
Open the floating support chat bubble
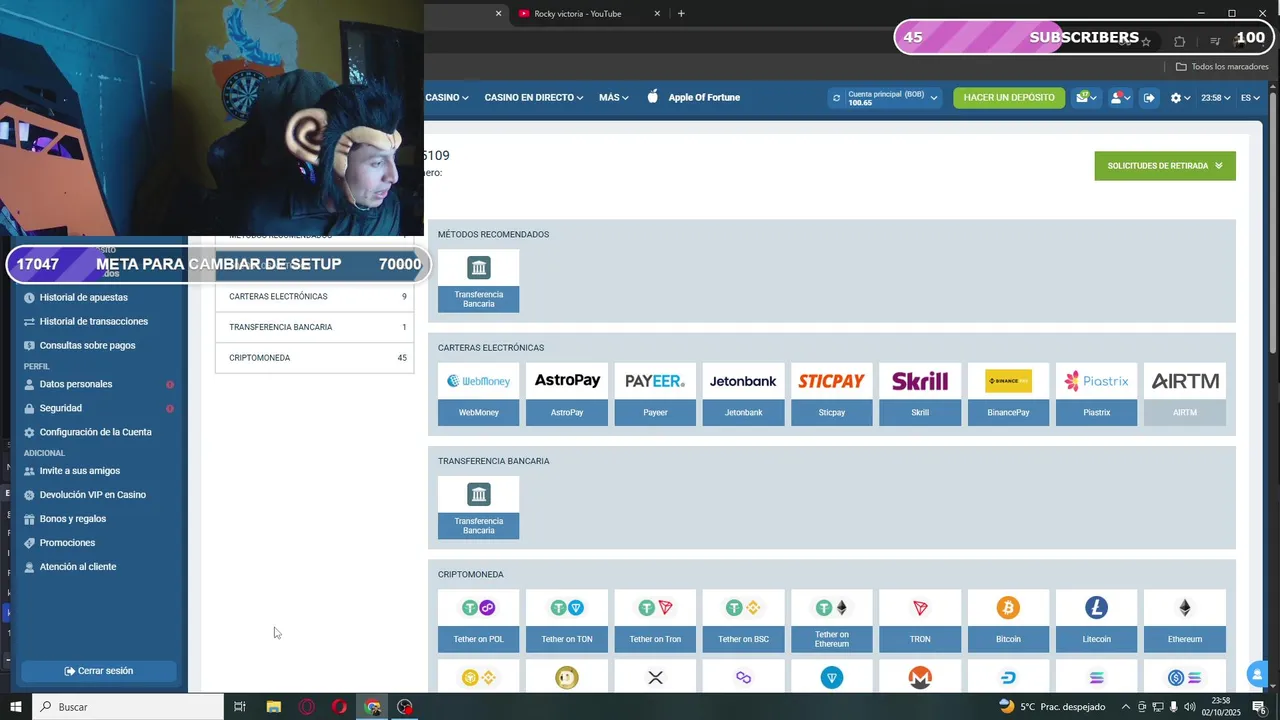click(1255, 674)
